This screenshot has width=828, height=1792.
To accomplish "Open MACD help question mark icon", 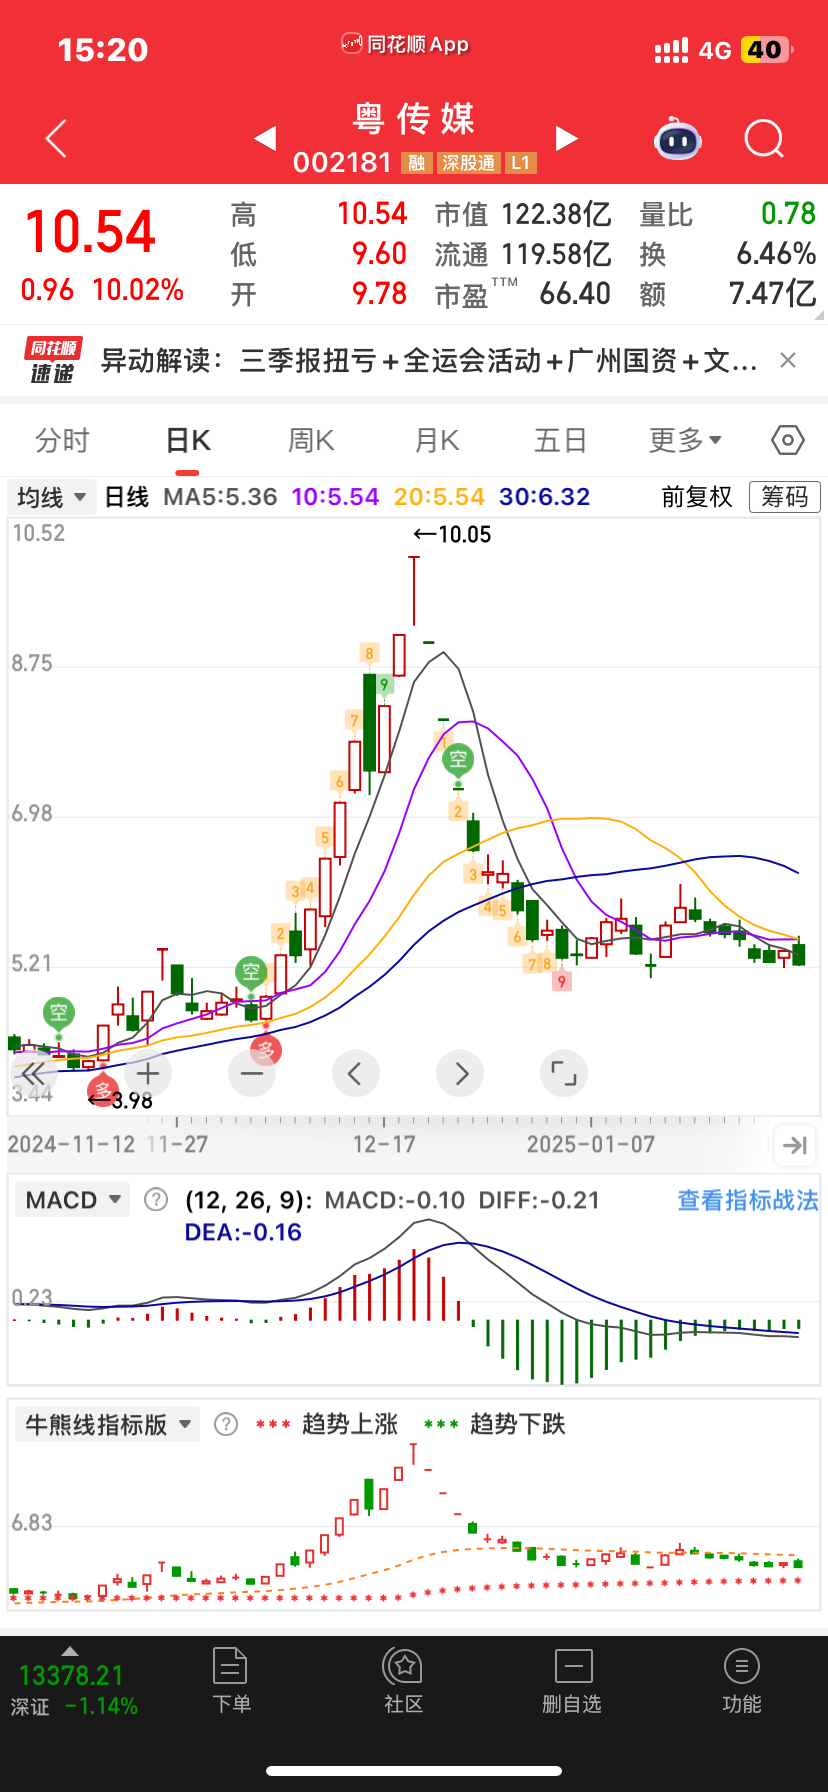I will tap(156, 1199).
